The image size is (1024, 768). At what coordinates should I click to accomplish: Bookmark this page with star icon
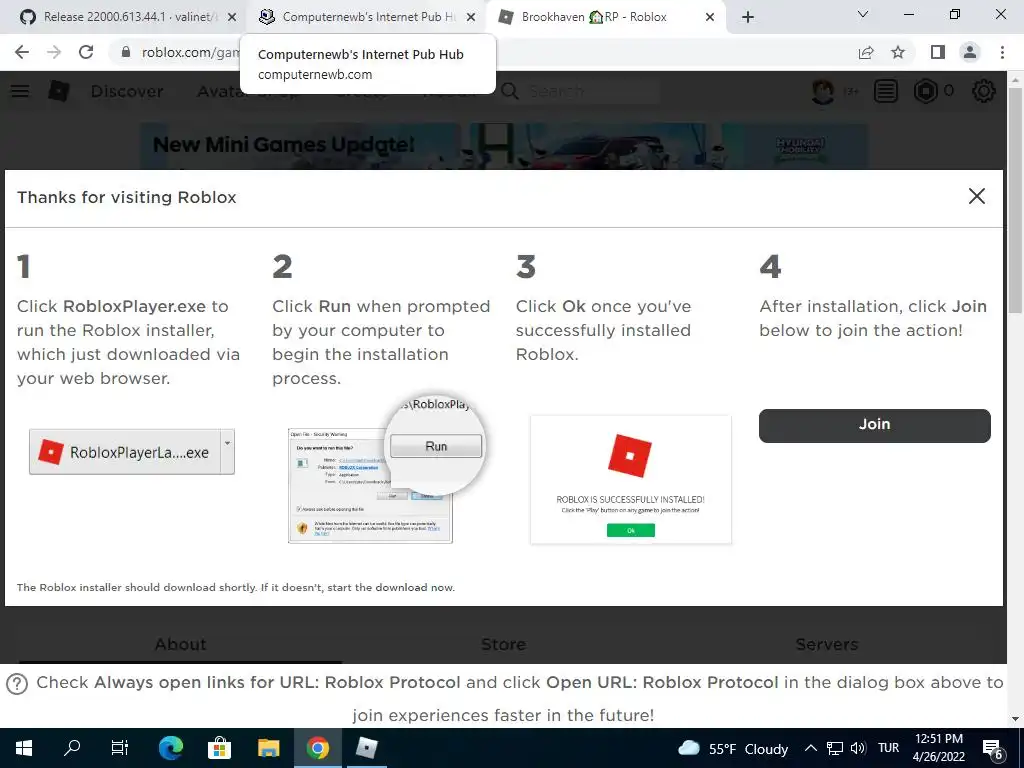click(x=898, y=52)
